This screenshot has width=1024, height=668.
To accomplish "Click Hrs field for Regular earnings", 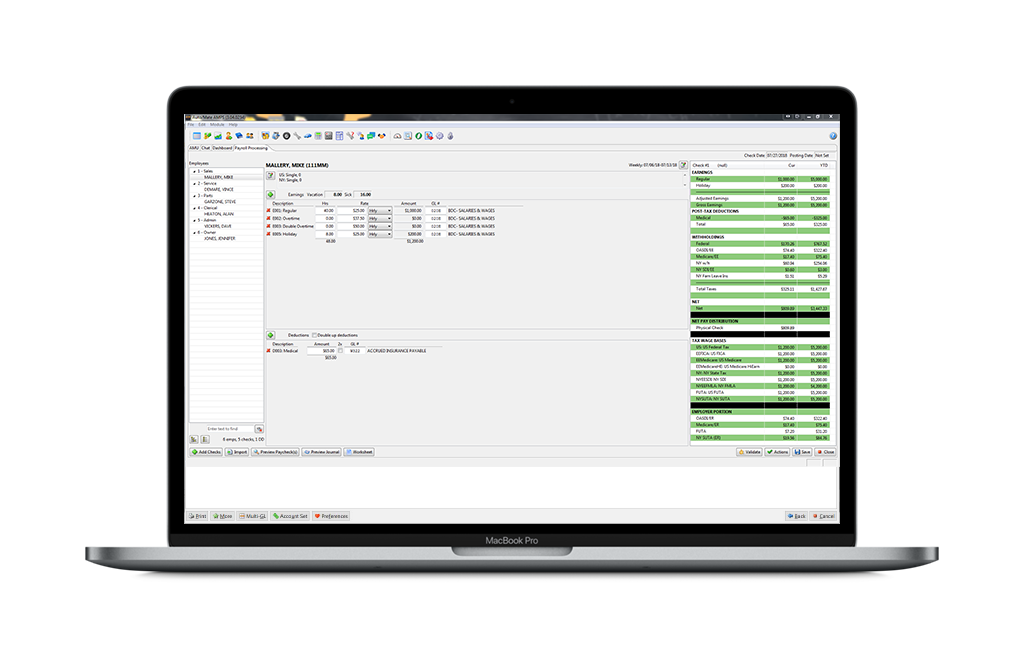I will coord(325,211).
